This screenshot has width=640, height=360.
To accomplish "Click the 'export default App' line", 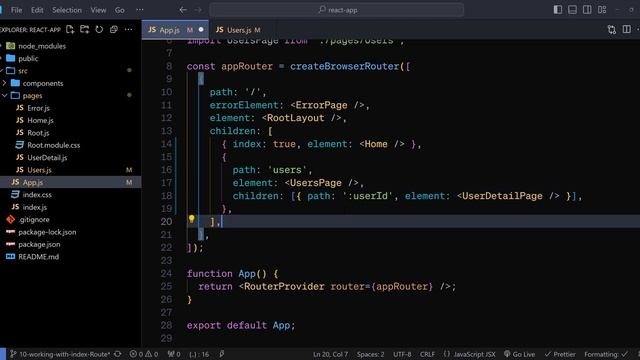I will click(x=241, y=325).
